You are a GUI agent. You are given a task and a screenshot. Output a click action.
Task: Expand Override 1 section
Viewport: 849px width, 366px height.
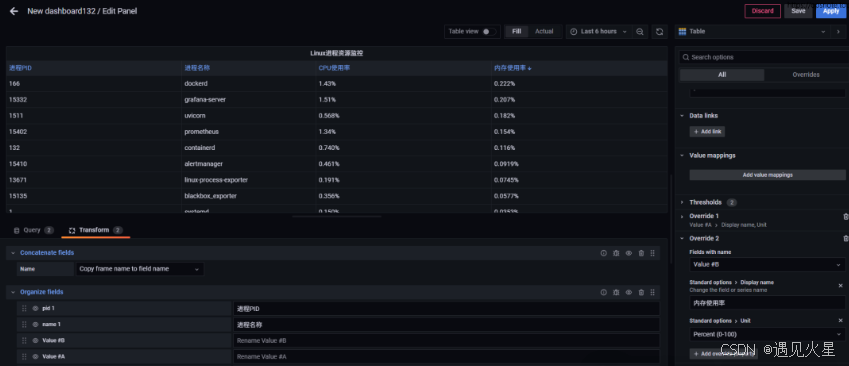point(682,216)
